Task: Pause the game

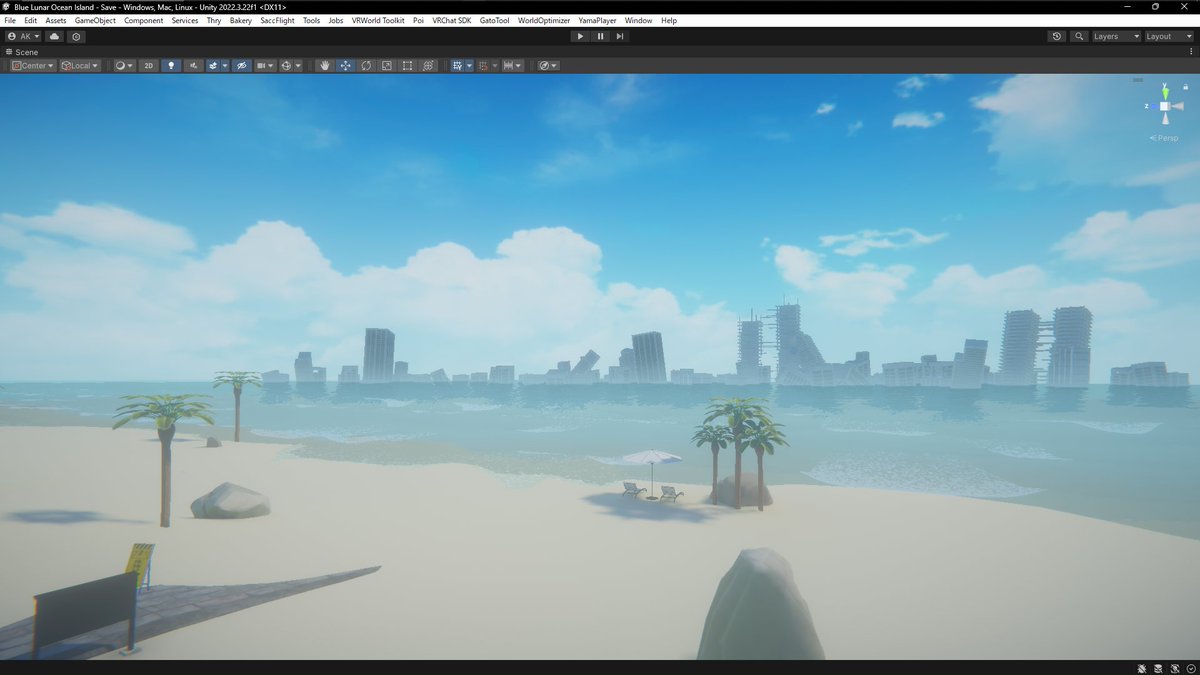Action: point(600,36)
